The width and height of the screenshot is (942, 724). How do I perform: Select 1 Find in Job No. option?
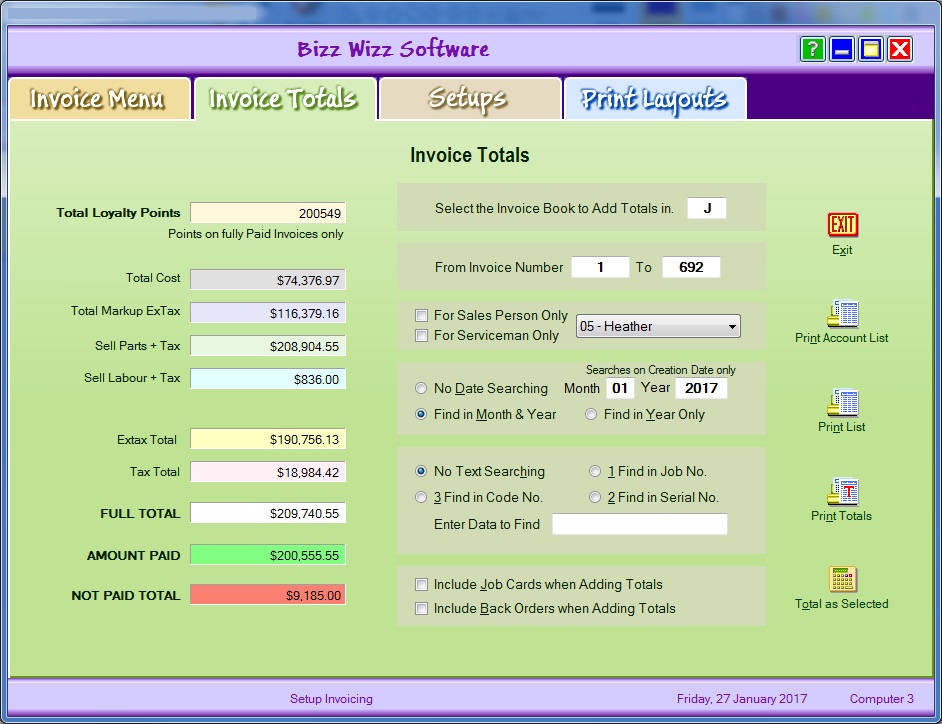(x=595, y=471)
